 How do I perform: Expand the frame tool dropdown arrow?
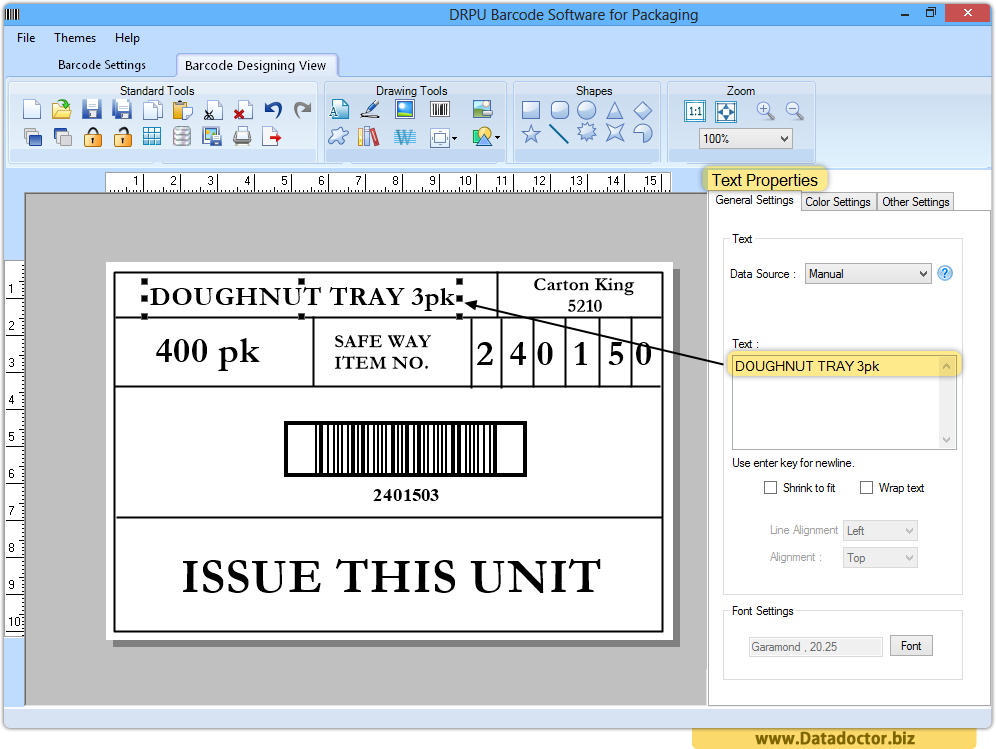(455, 138)
